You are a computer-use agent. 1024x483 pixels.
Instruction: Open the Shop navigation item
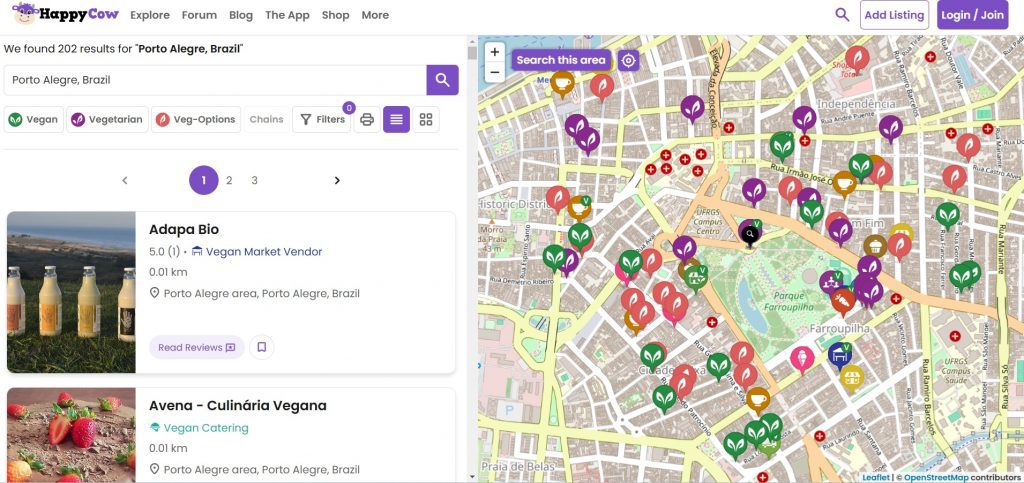(336, 15)
